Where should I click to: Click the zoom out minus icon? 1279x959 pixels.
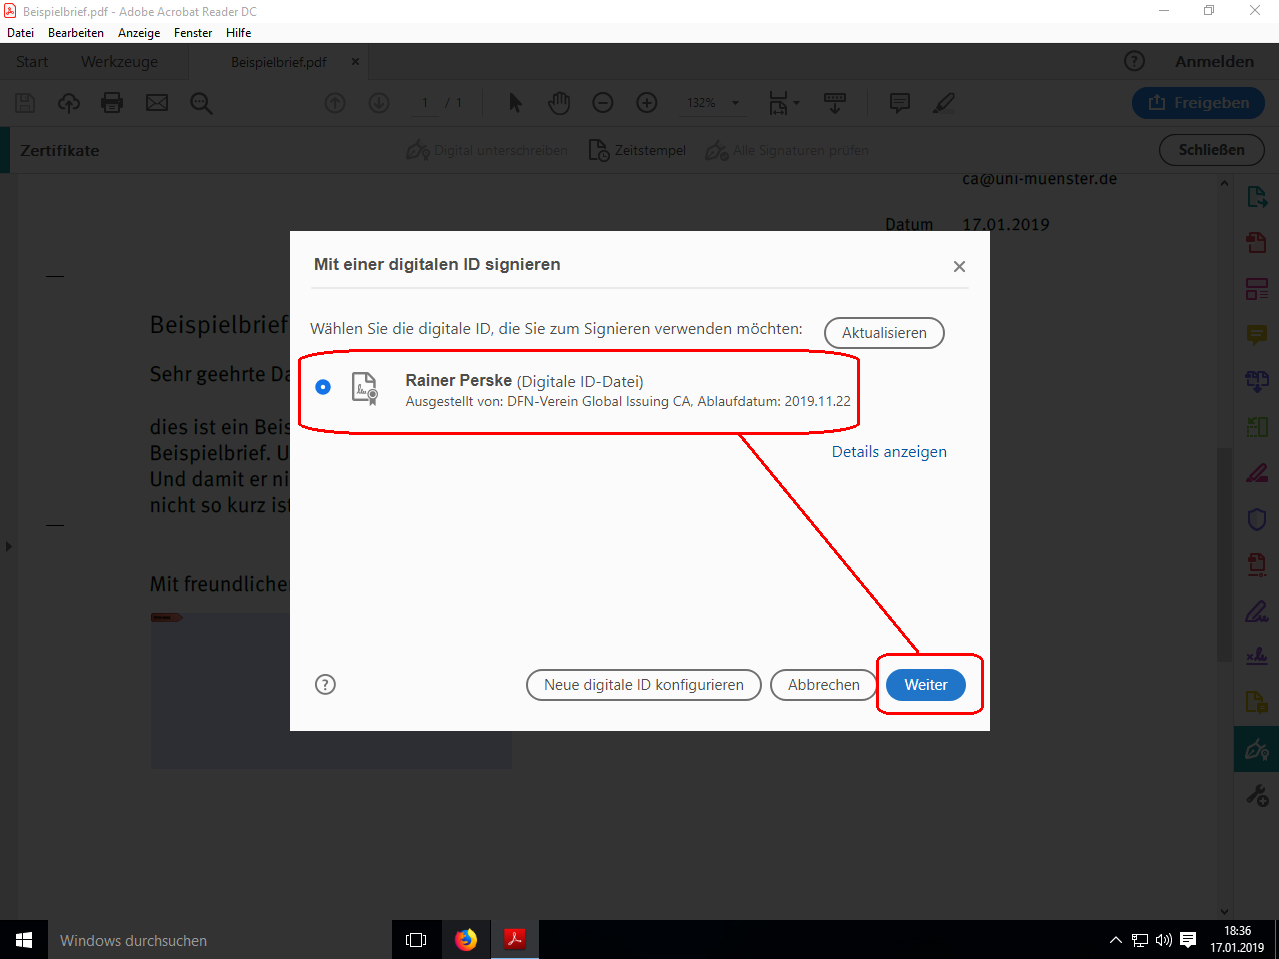pyautogui.click(x=603, y=103)
